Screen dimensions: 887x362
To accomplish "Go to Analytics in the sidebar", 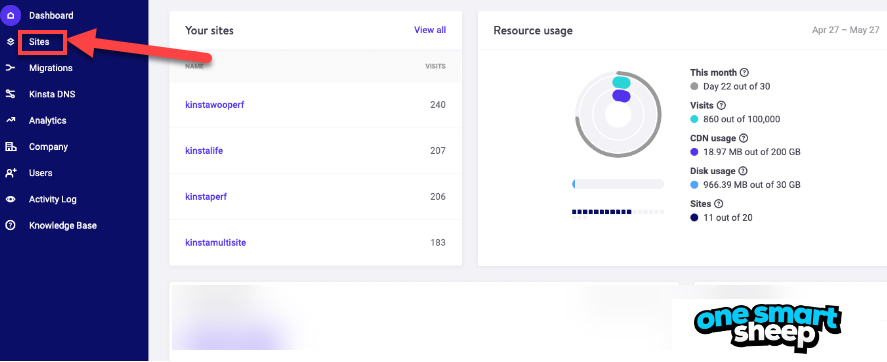I will (x=48, y=120).
